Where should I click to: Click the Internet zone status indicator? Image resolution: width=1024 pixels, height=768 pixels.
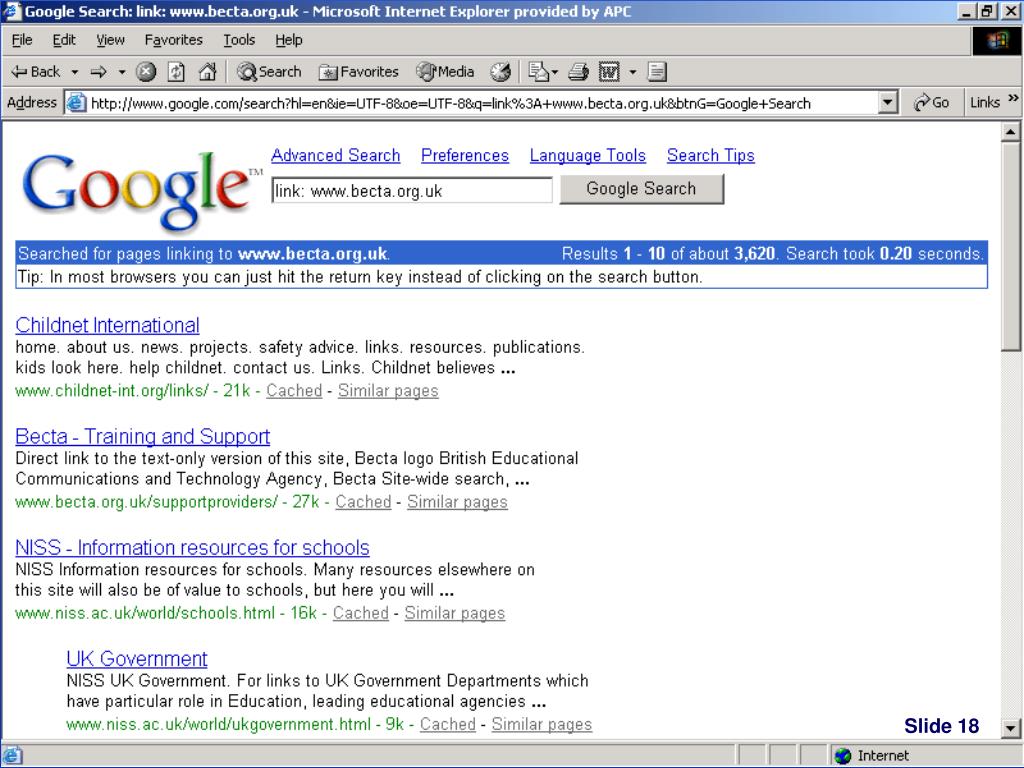point(872,756)
